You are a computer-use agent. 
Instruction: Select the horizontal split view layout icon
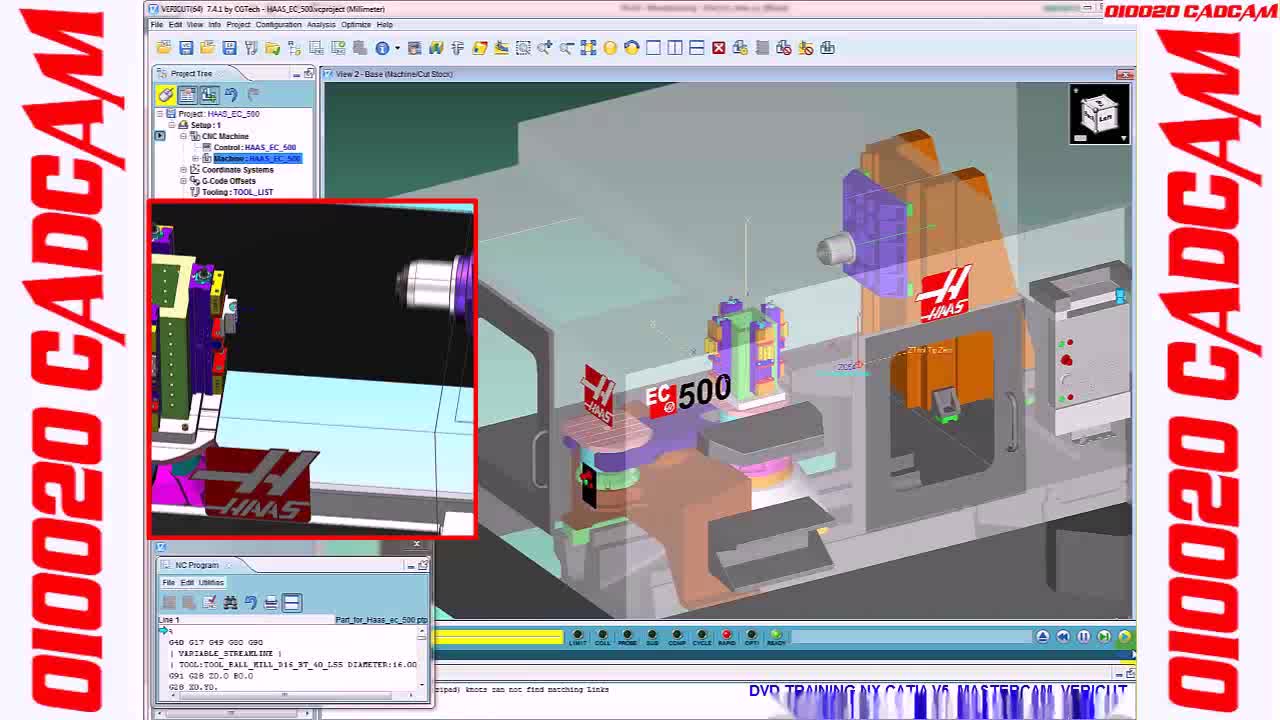[x=697, y=48]
